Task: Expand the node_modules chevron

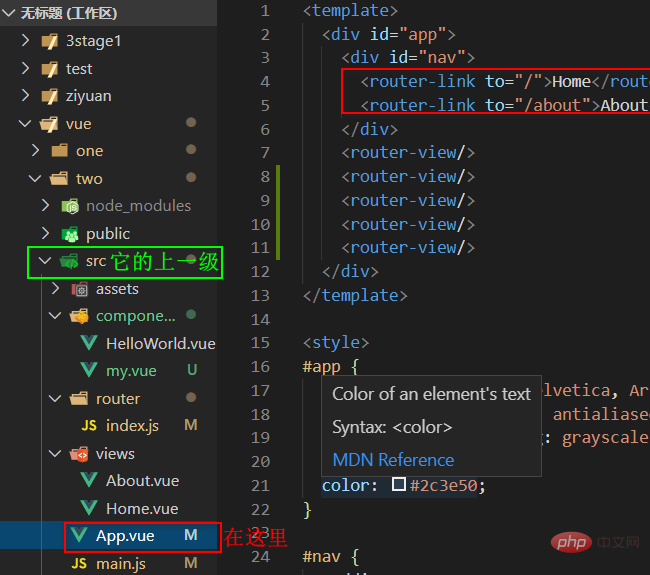Action: pyautogui.click(x=46, y=205)
